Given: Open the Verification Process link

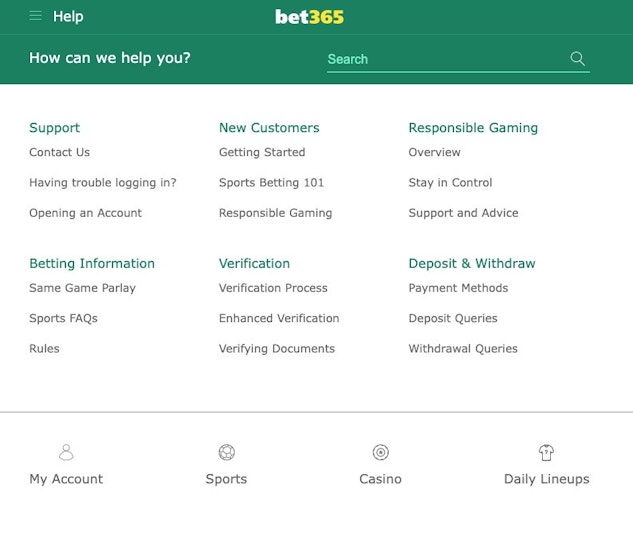Looking at the screenshot, I should click(x=273, y=288).
